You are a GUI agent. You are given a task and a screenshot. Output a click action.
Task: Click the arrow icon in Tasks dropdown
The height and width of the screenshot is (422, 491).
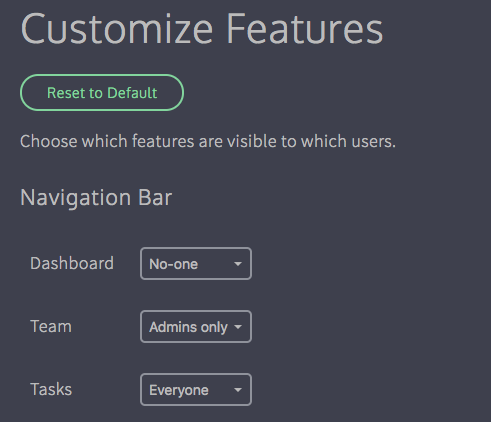(x=238, y=390)
